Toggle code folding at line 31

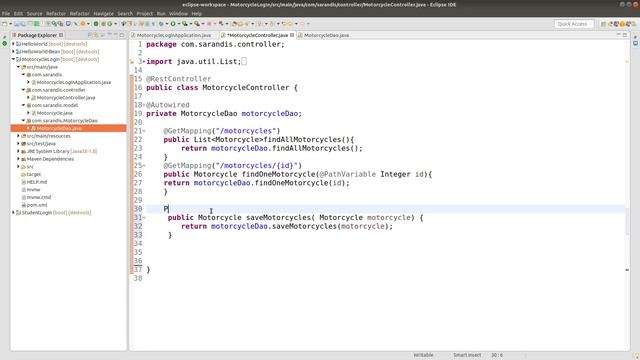click(x=144, y=218)
